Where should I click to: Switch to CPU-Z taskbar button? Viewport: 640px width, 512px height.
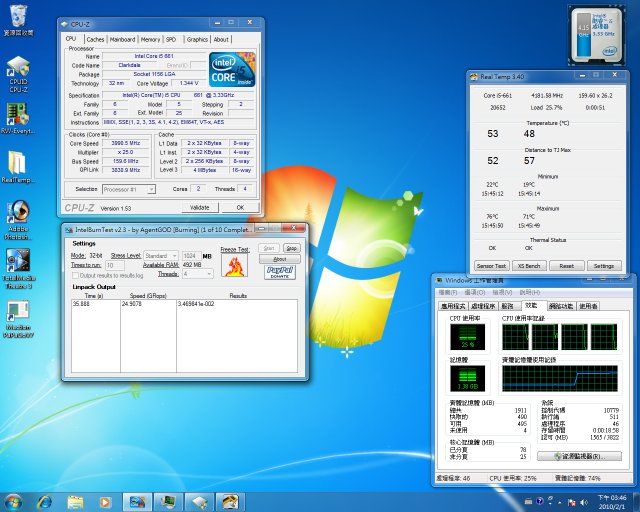point(199,502)
